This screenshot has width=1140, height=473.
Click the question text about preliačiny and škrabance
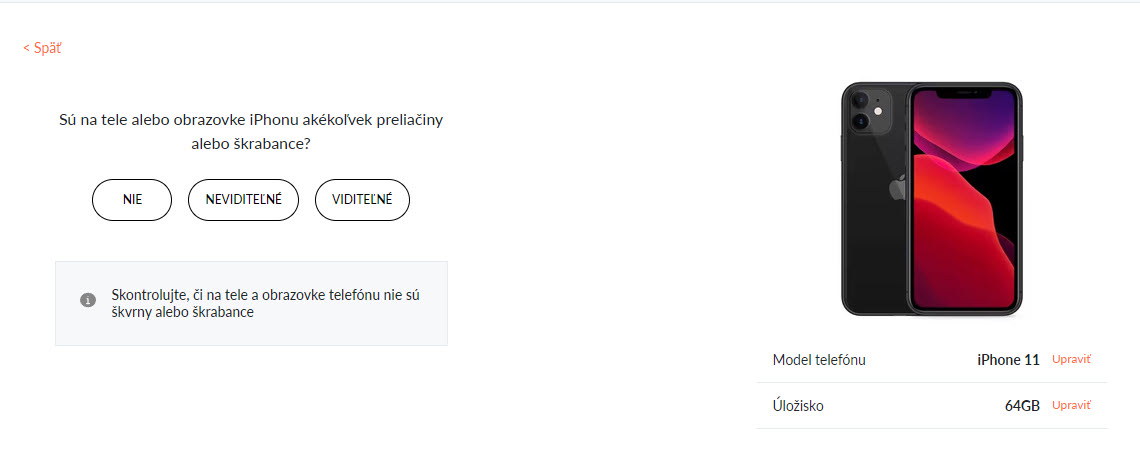coord(250,132)
